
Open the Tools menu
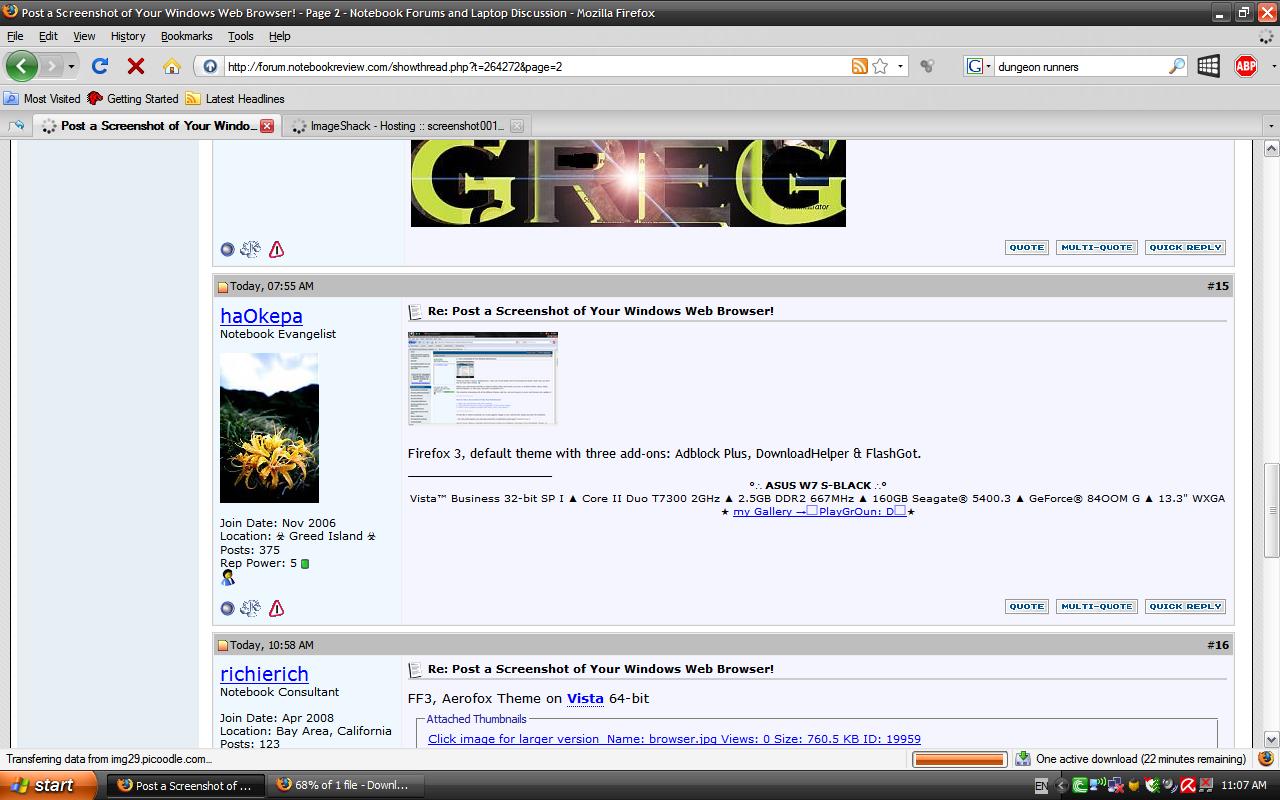click(241, 36)
